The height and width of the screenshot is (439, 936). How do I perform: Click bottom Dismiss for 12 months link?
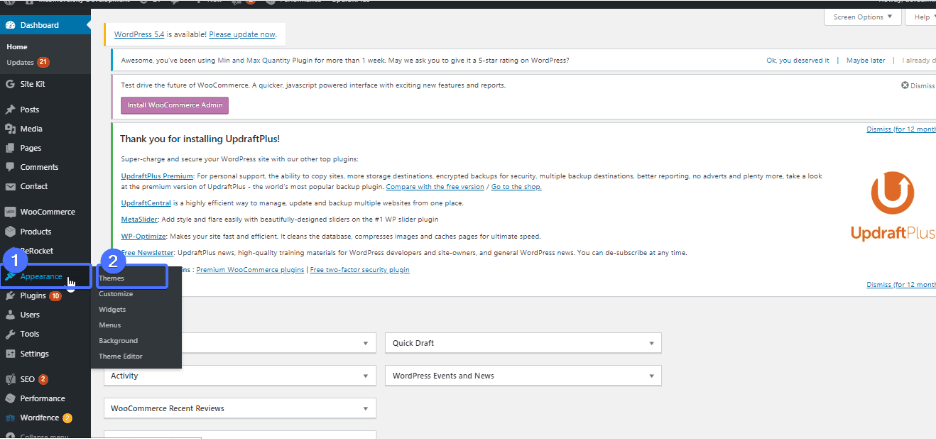point(901,285)
